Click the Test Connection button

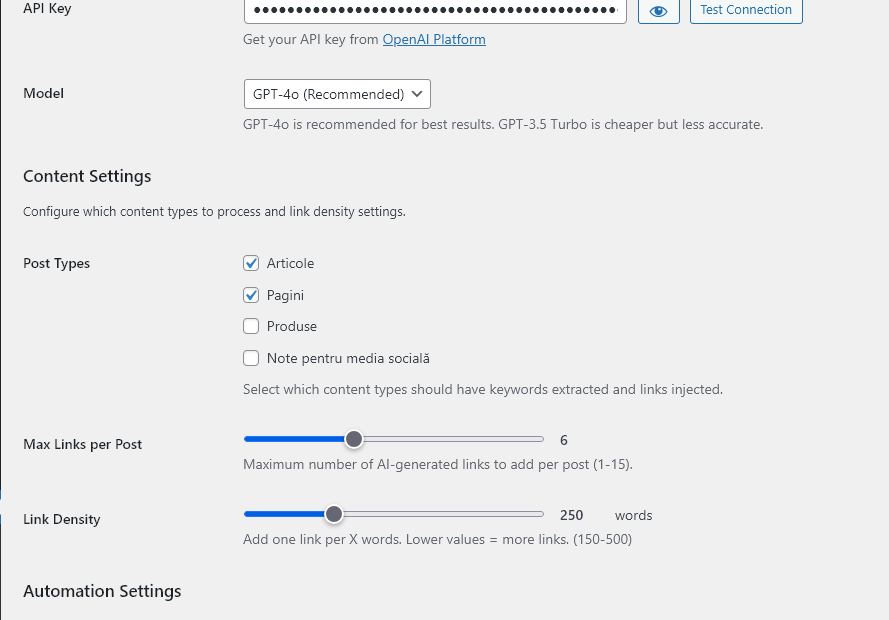click(x=746, y=10)
